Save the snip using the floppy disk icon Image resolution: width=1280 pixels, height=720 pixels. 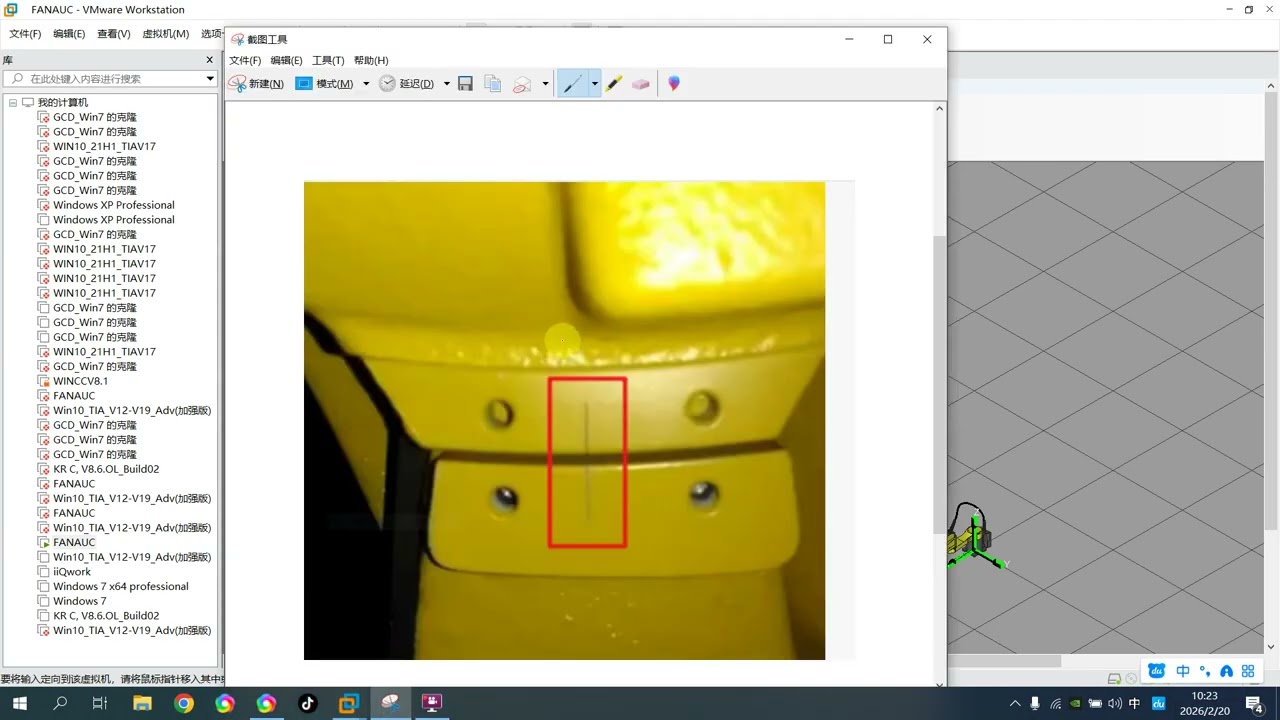tap(465, 84)
